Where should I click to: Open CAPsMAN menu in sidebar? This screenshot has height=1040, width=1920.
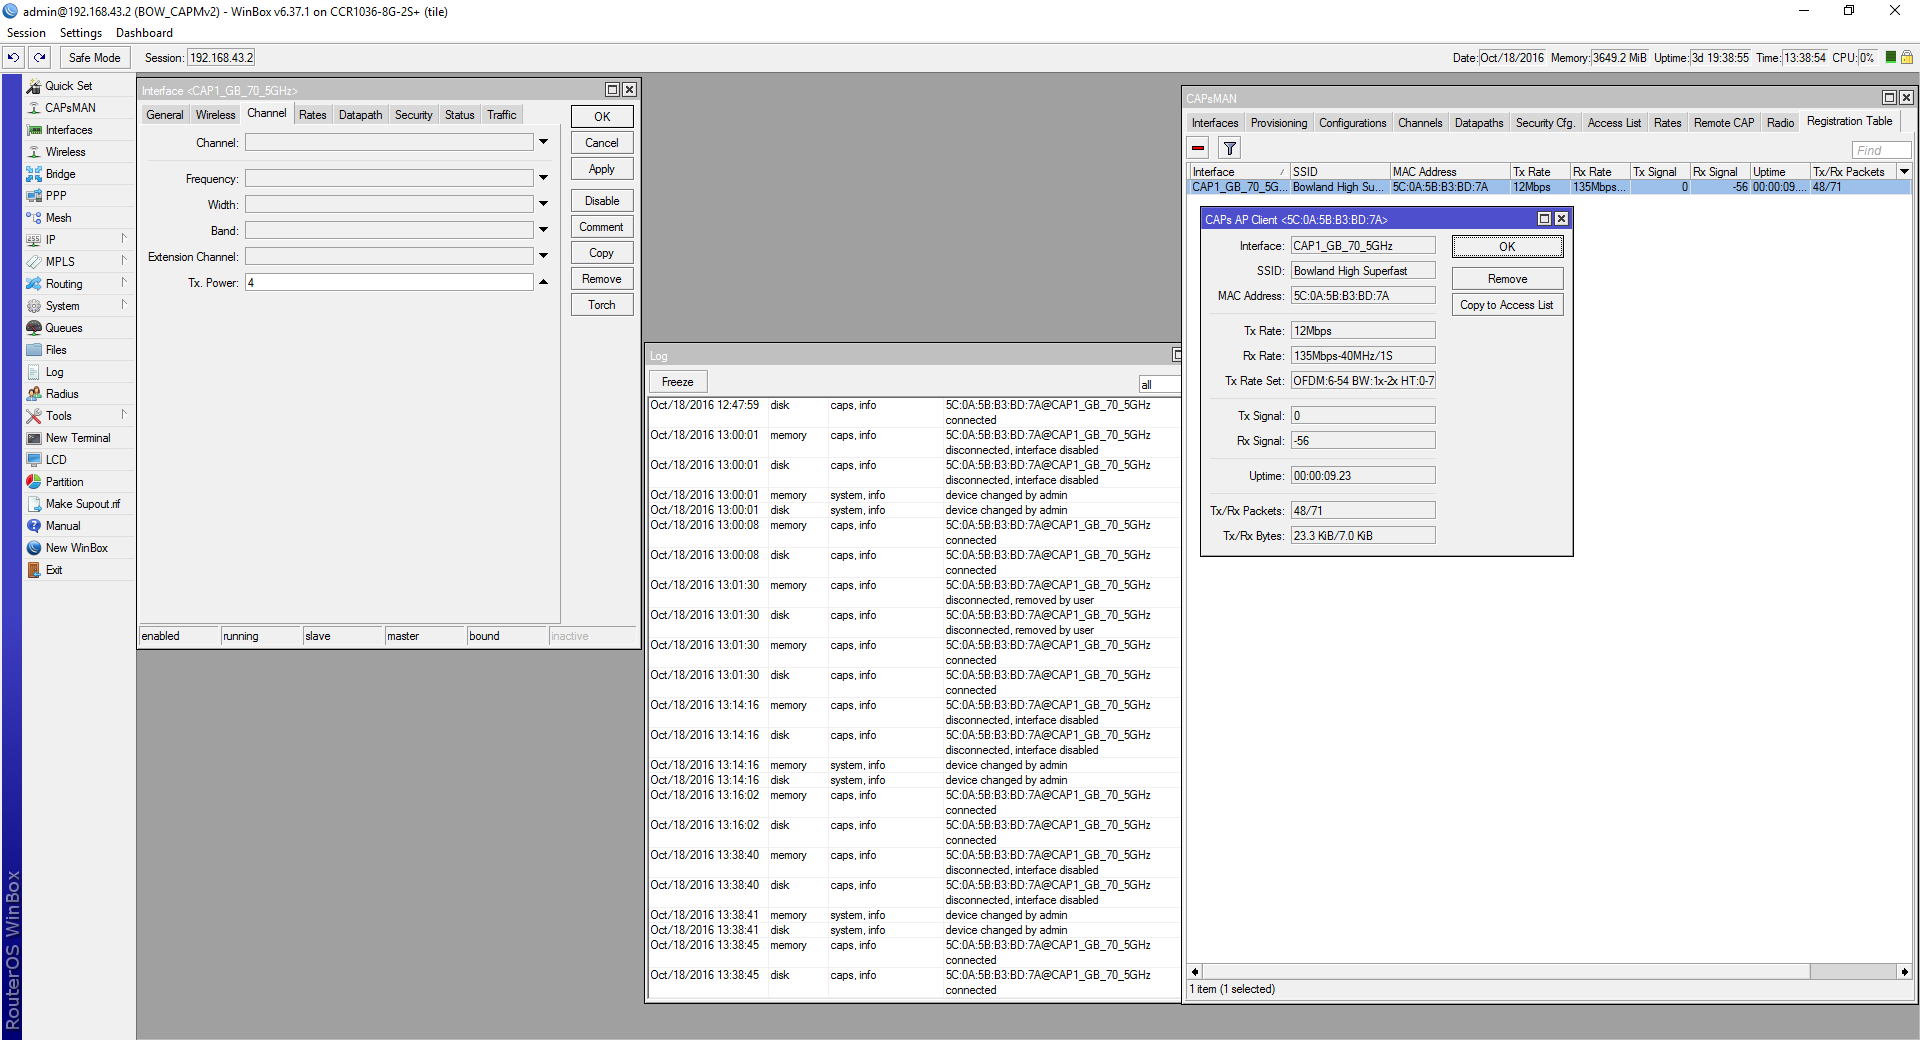(x=70, y=108)
